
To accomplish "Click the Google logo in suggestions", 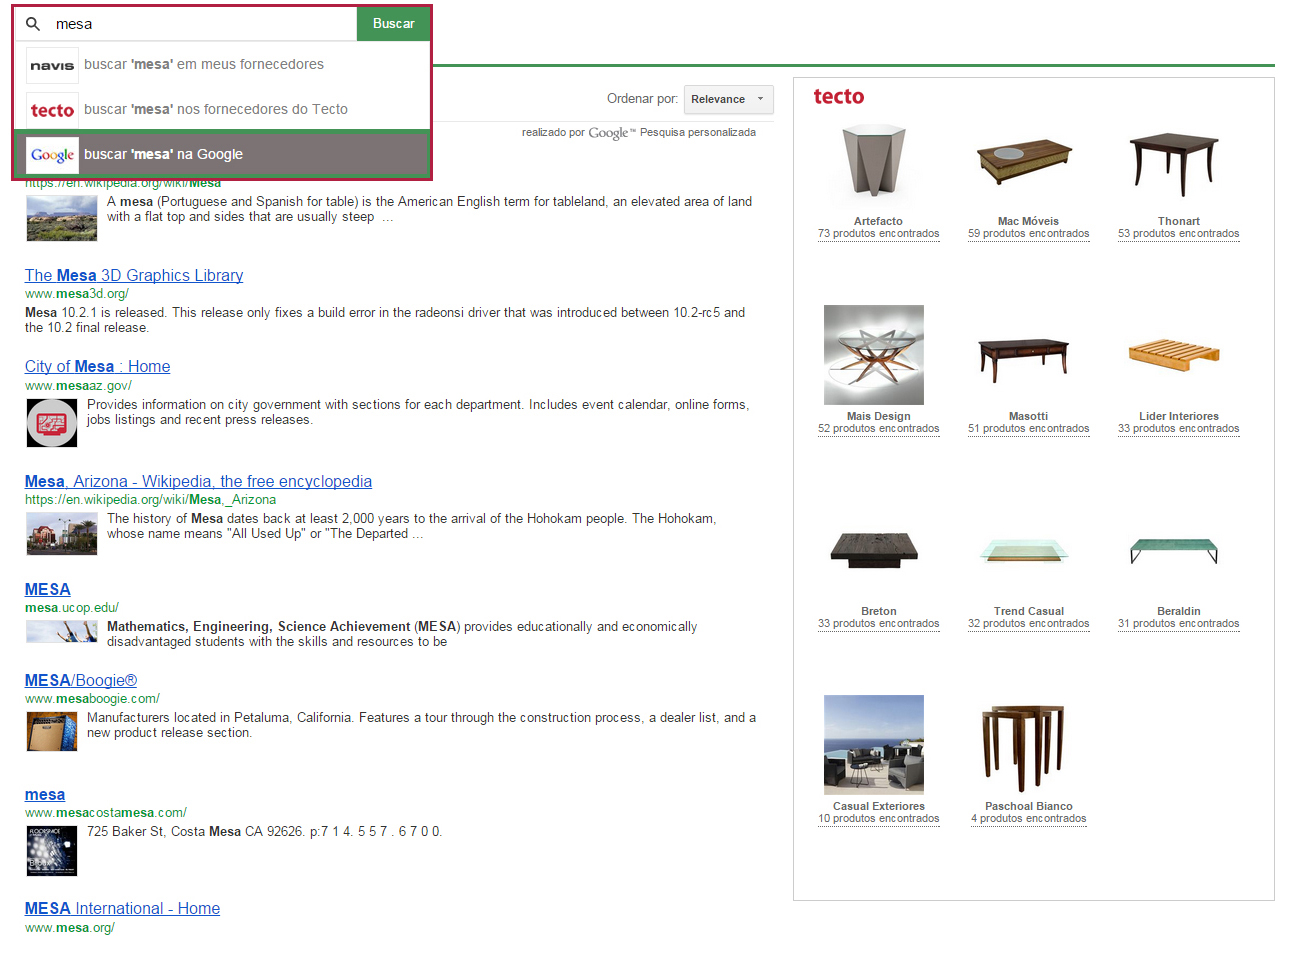I will coord(52,155).
